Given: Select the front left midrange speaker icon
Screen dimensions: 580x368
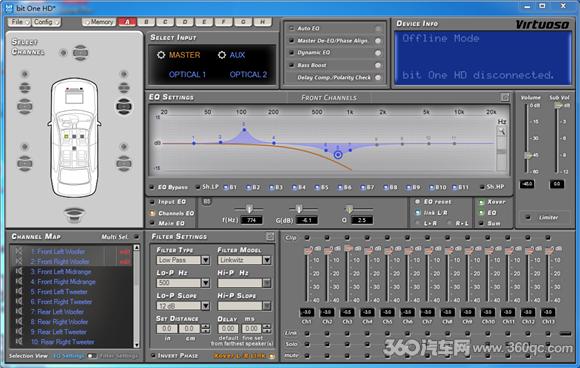Looking at the screenshot, I should click(25, 88).
